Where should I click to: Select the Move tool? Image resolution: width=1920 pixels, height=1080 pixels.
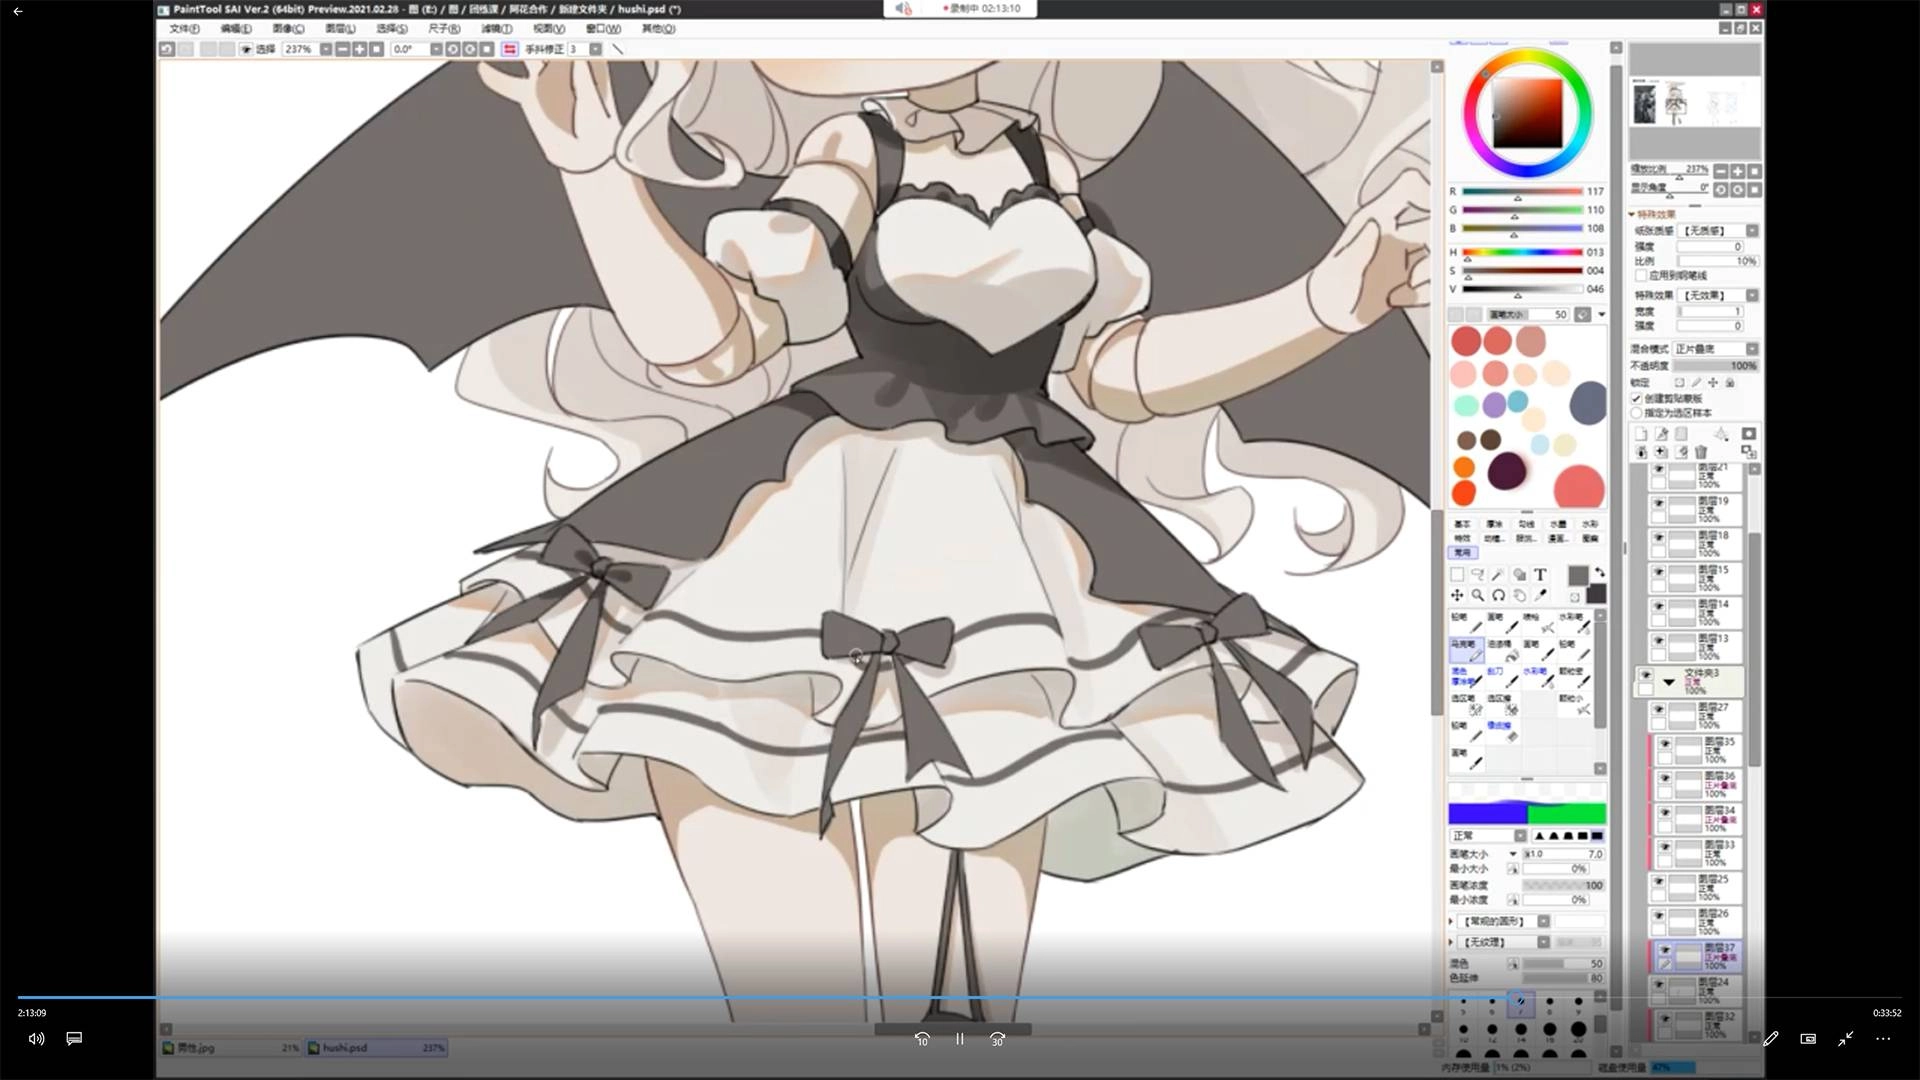click(1457, 595)
